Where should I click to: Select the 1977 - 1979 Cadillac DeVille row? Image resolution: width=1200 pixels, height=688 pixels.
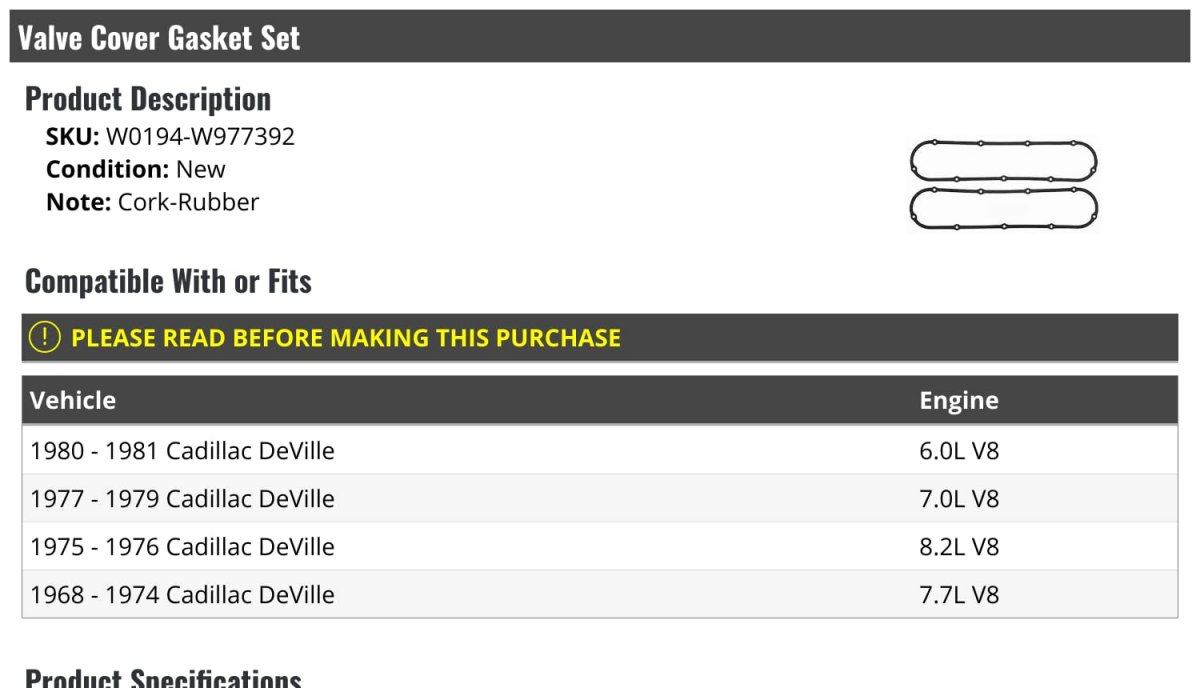[600, 499]
